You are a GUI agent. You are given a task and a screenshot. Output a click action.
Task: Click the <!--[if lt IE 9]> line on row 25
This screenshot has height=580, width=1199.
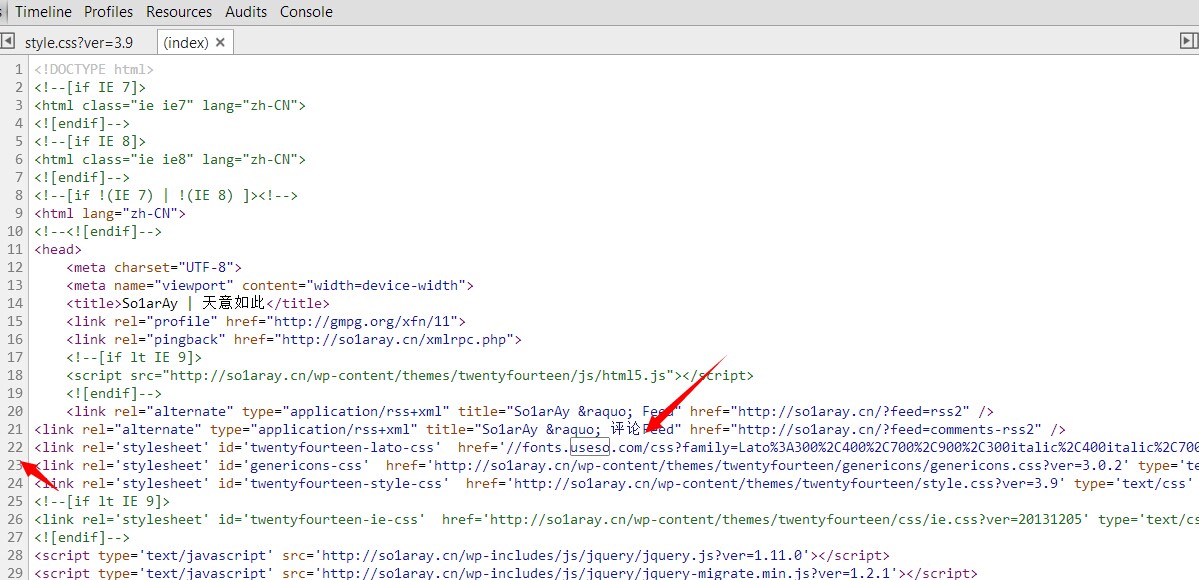tap(102, 502)
